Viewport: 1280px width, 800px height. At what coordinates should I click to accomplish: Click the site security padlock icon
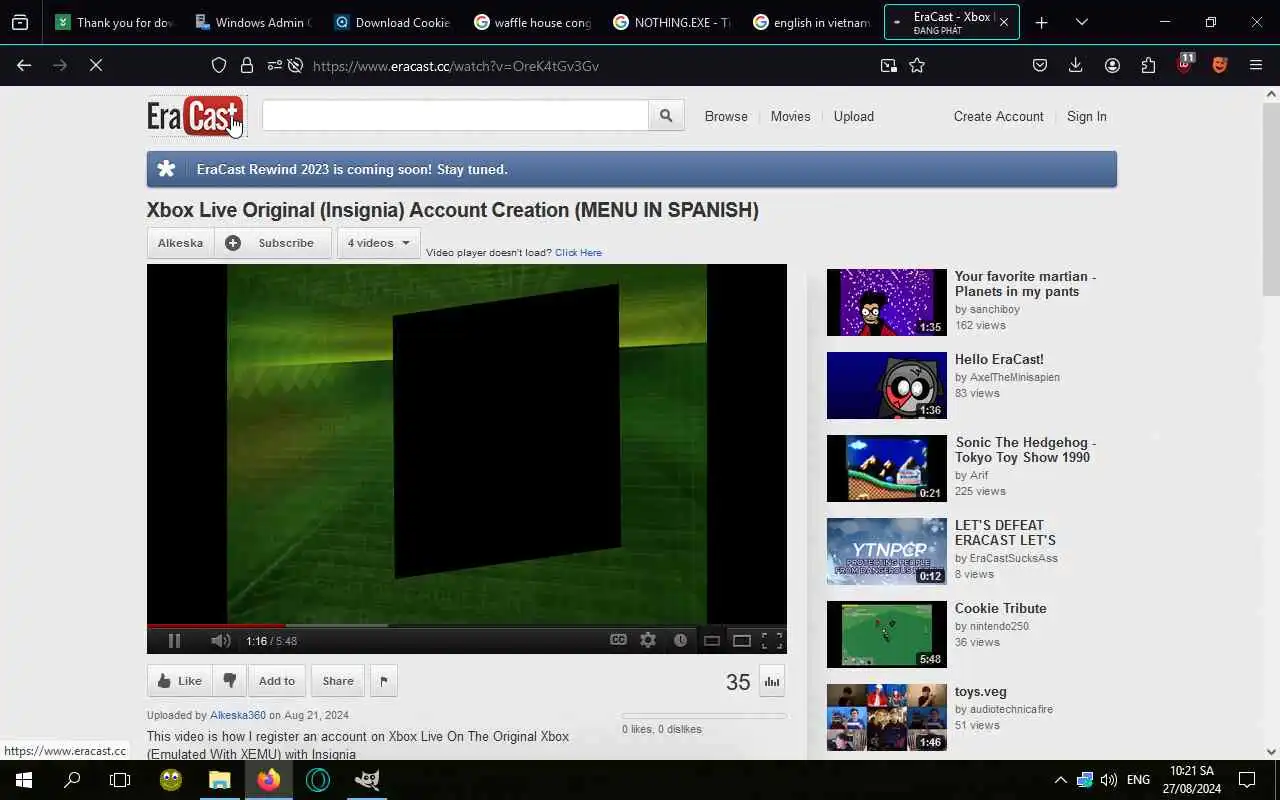[x=246, y=65]
